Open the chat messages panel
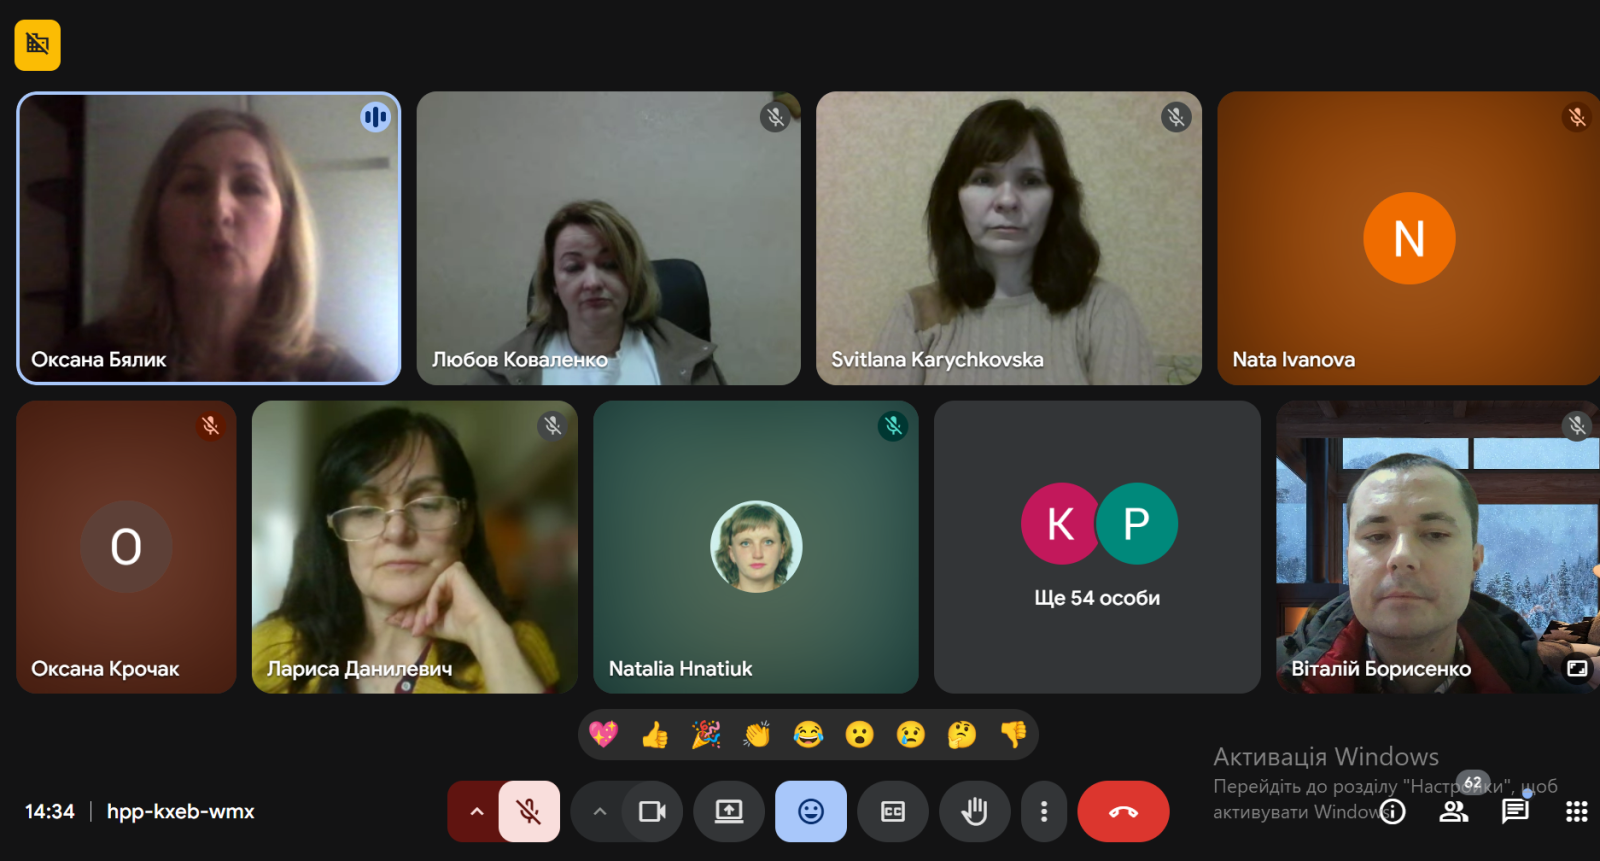 coord(1515,811)
